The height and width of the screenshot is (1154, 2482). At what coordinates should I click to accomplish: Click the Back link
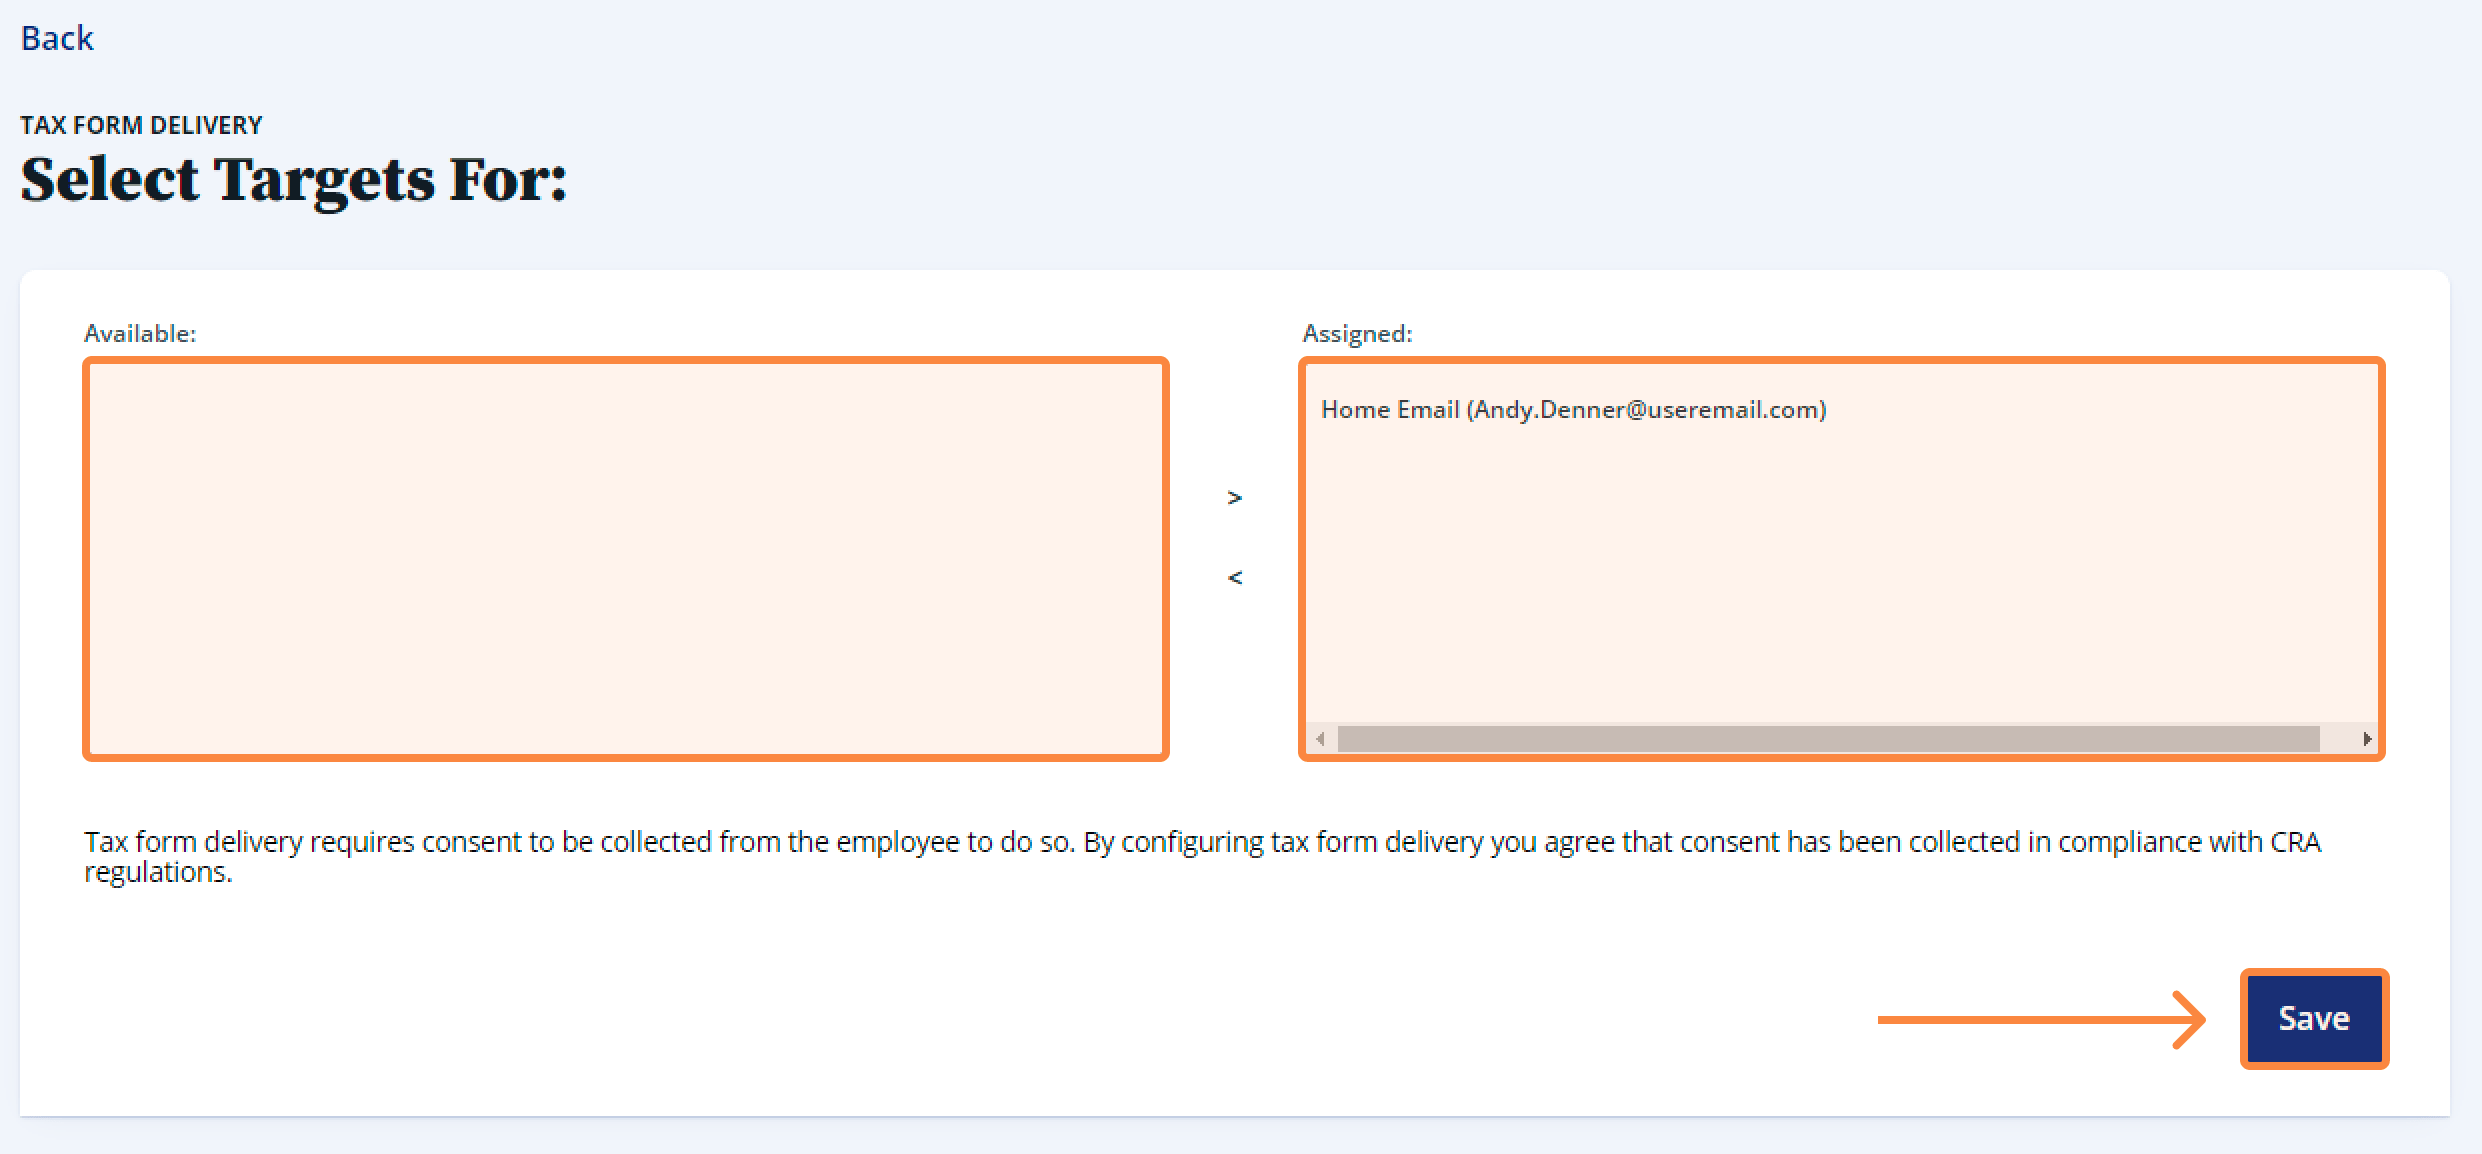[56, 37]
